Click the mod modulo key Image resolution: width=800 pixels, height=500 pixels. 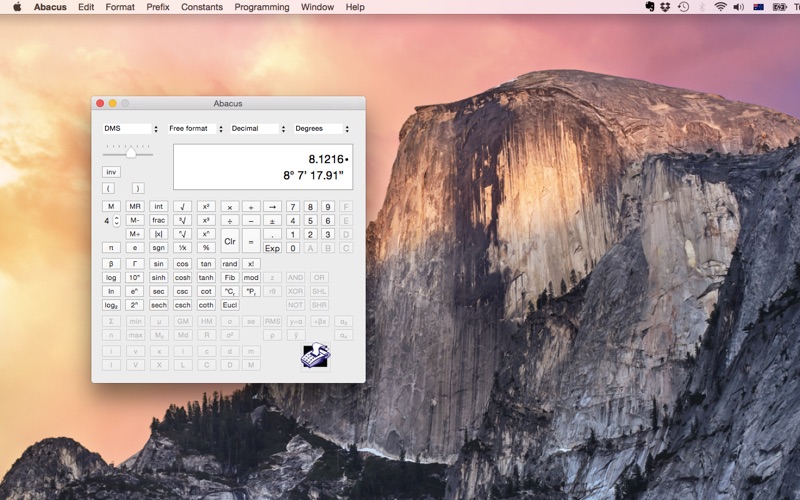[x=251, y=278]
